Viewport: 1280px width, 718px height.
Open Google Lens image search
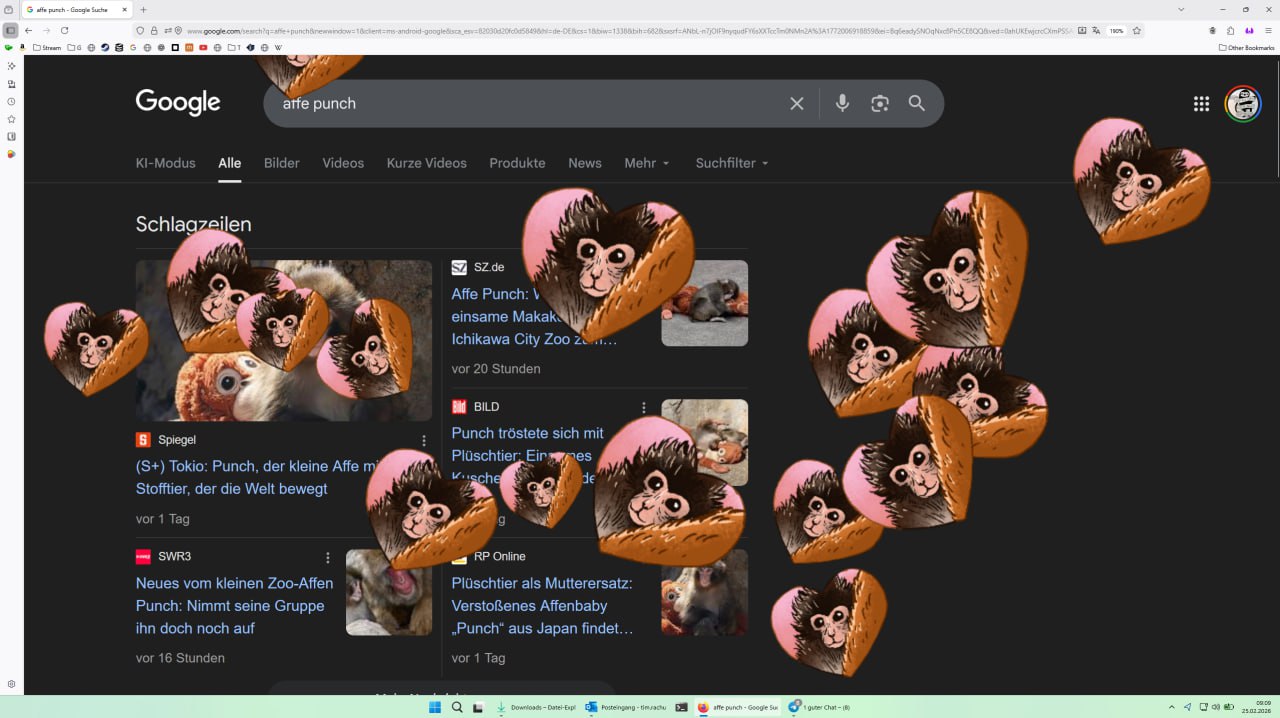pos(880,104)
